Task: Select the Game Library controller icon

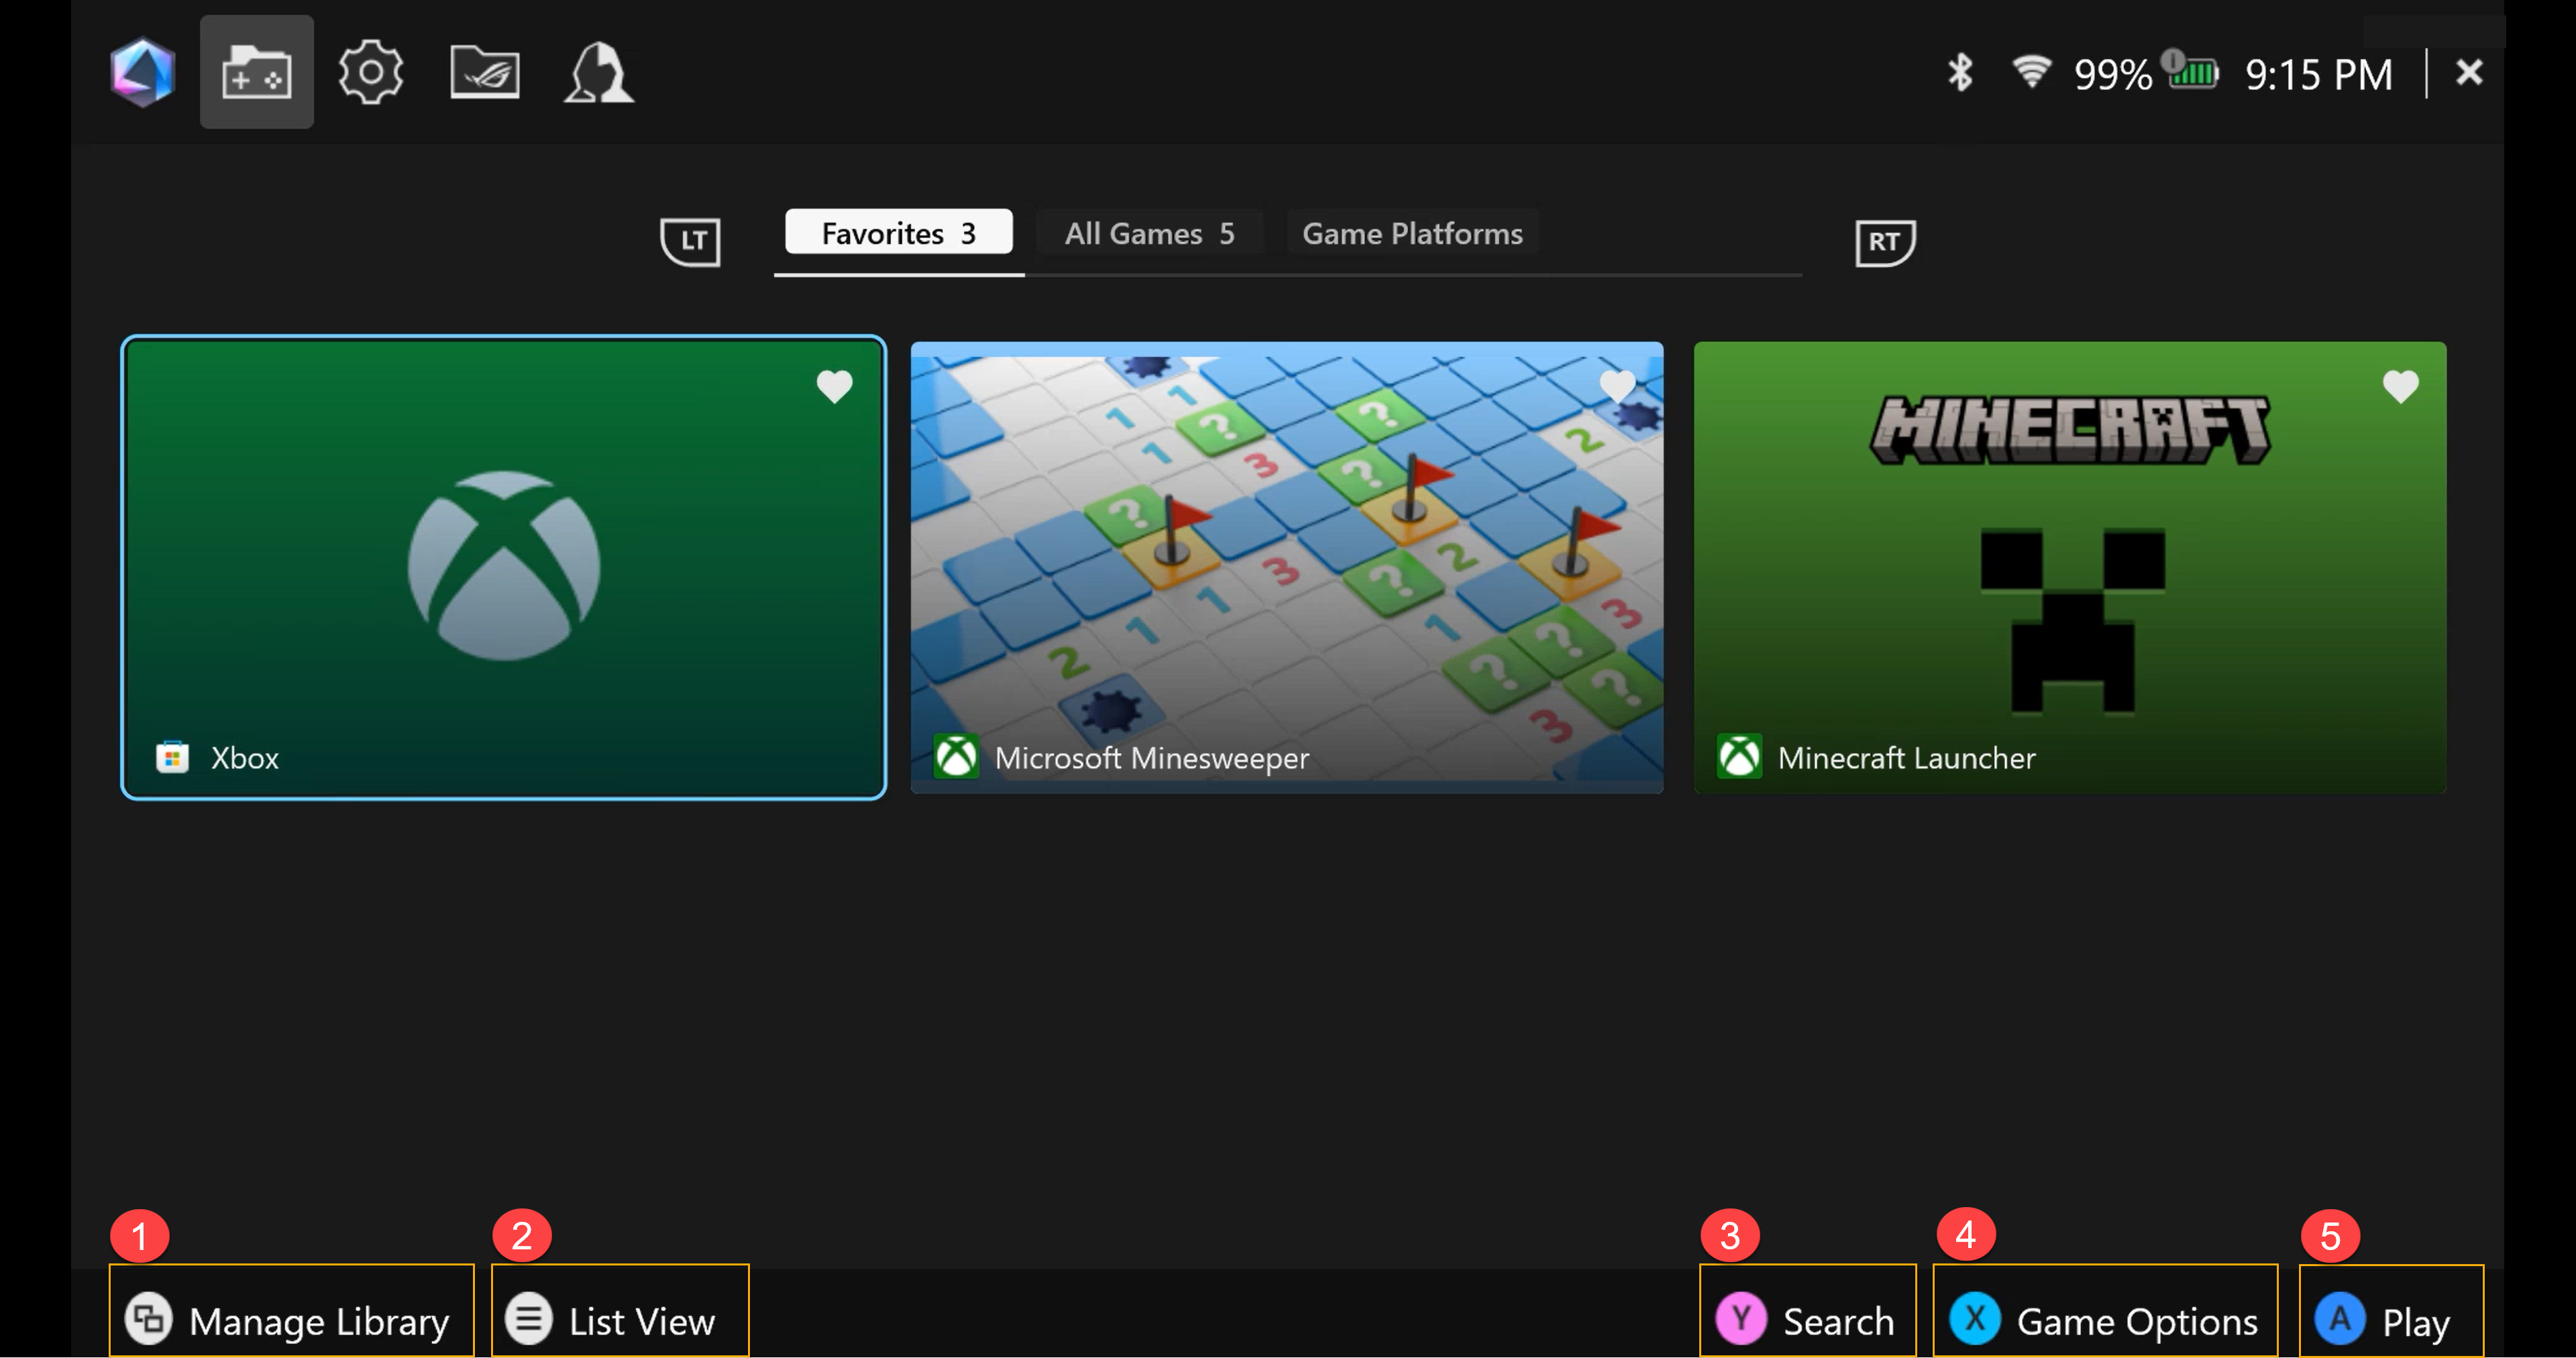Action: click(x=256, y=72)
